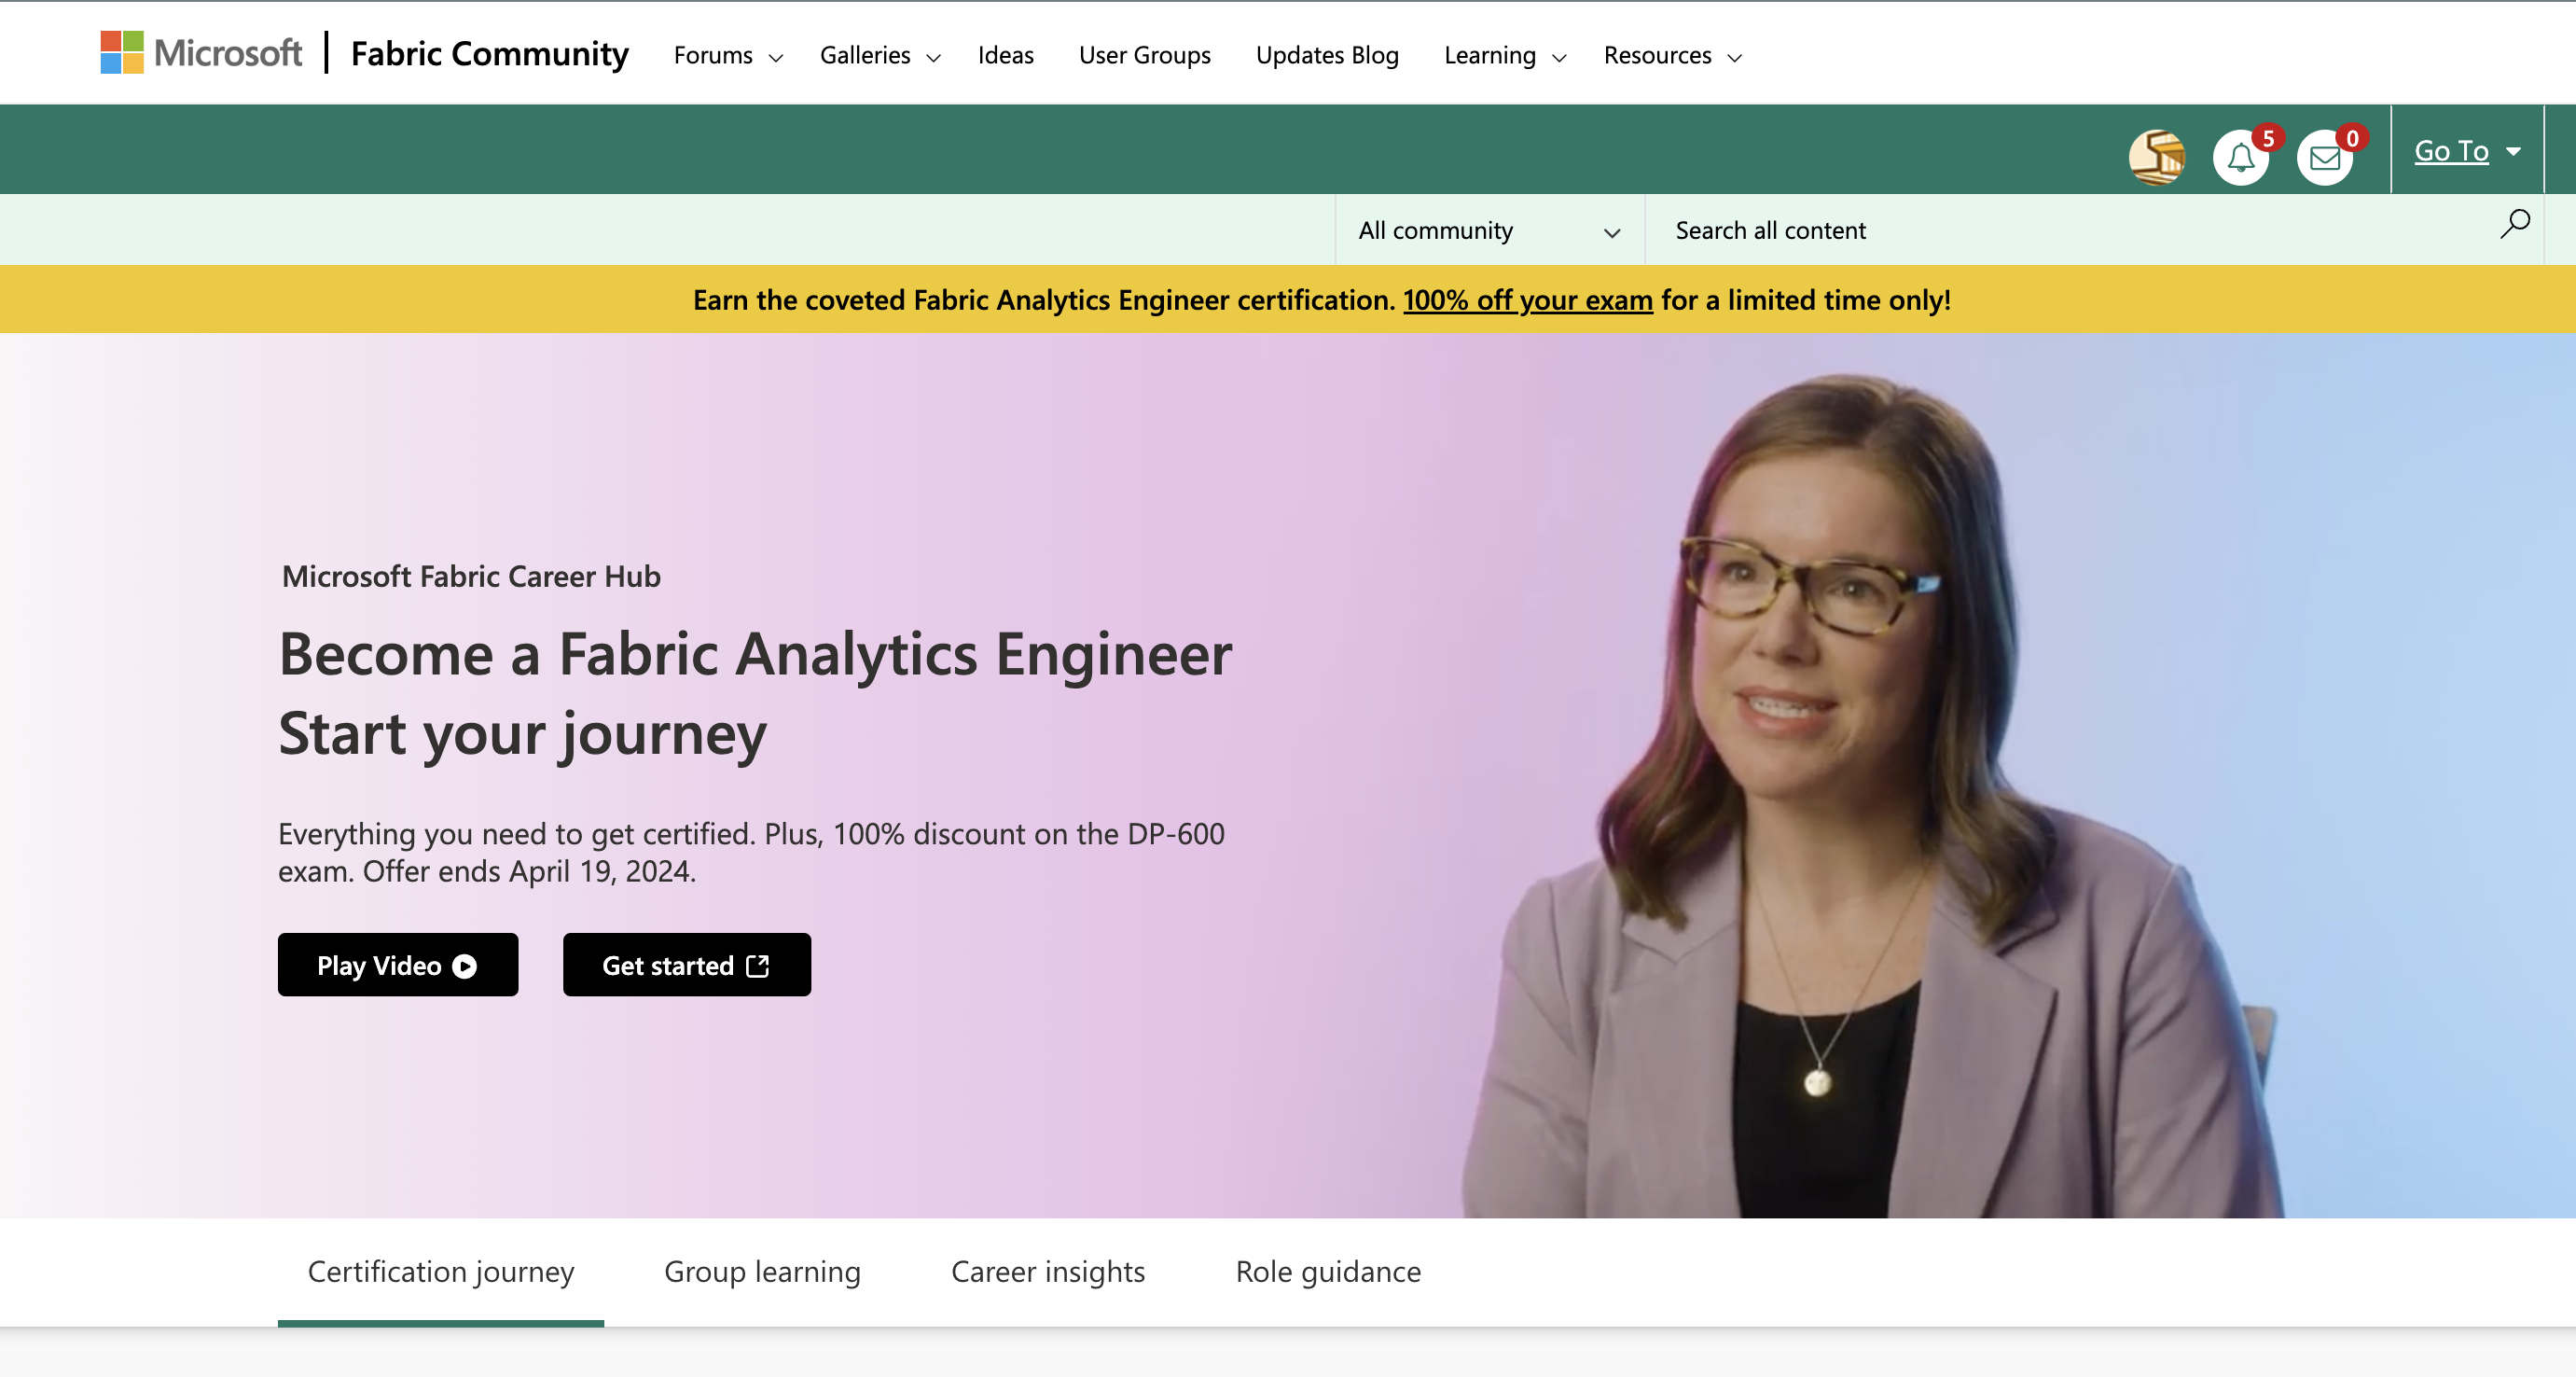Viewport: 2576px width, 1377px height.
Task: Click the Microsoft logo
Action: [x=201, y=53]
